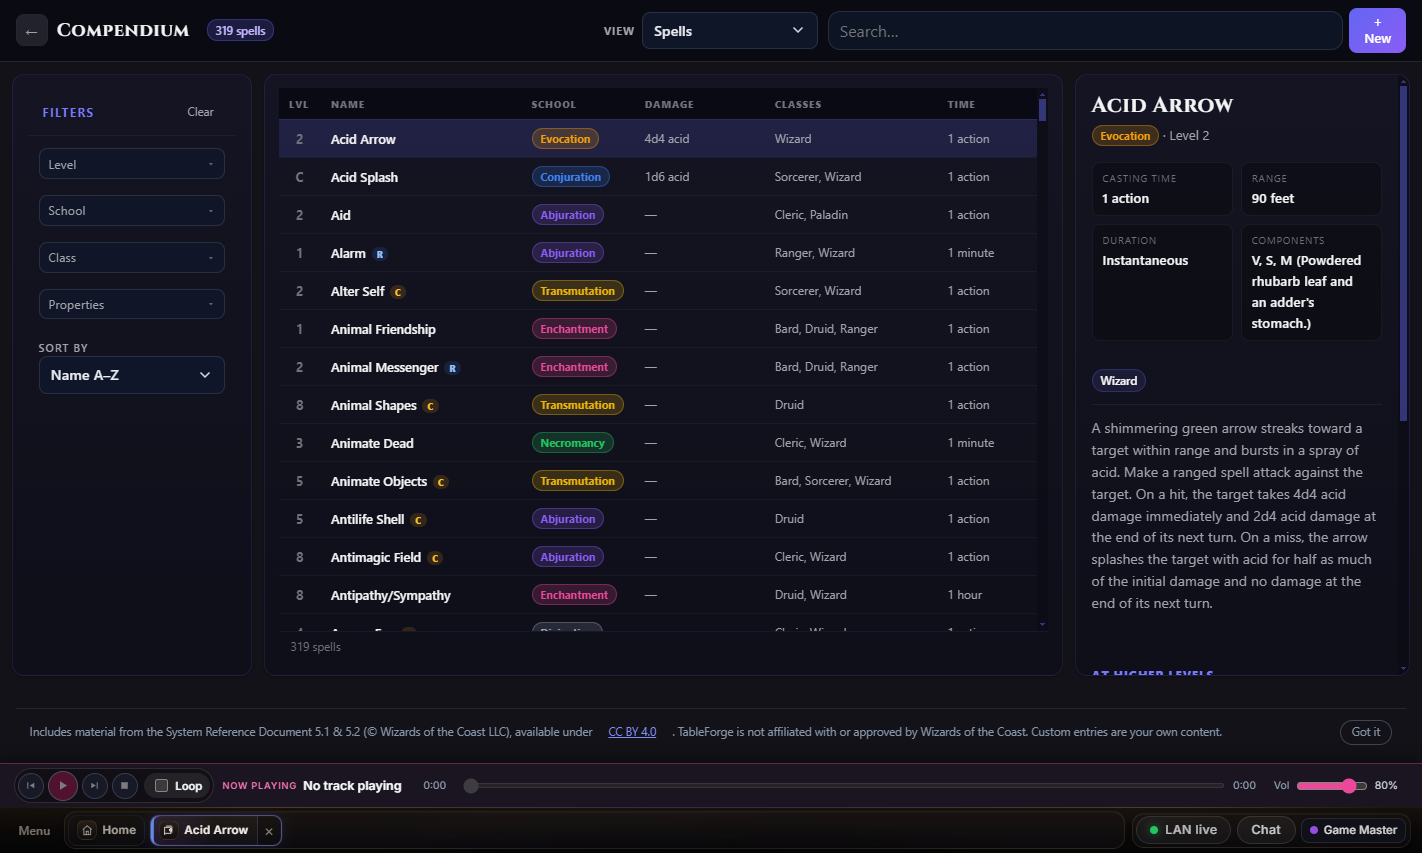Switch to the Home tab

pos(108,830)
